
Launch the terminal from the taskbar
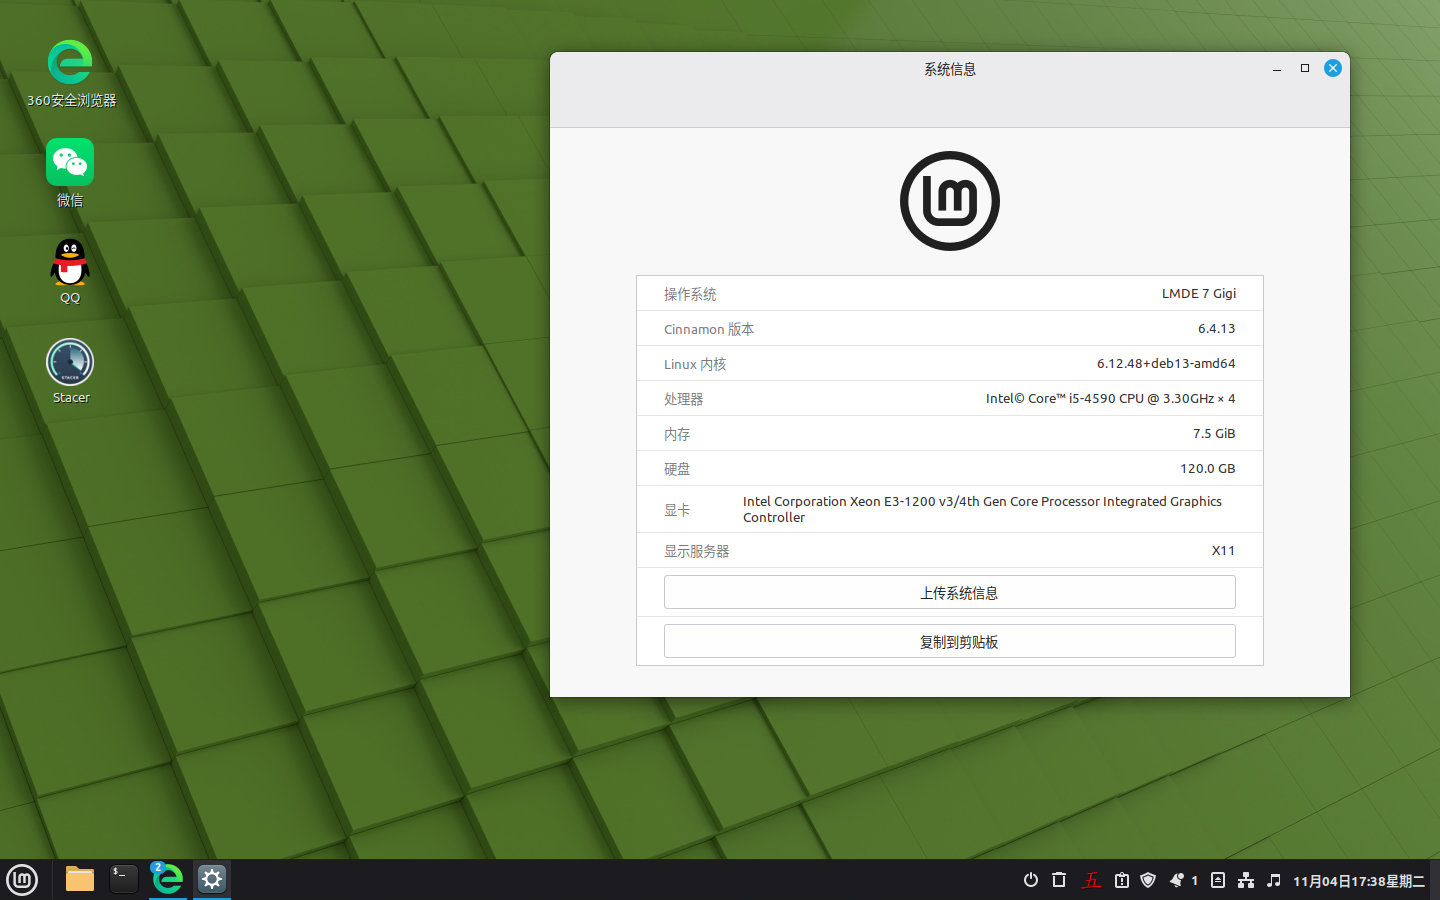[x=124, y=879]
